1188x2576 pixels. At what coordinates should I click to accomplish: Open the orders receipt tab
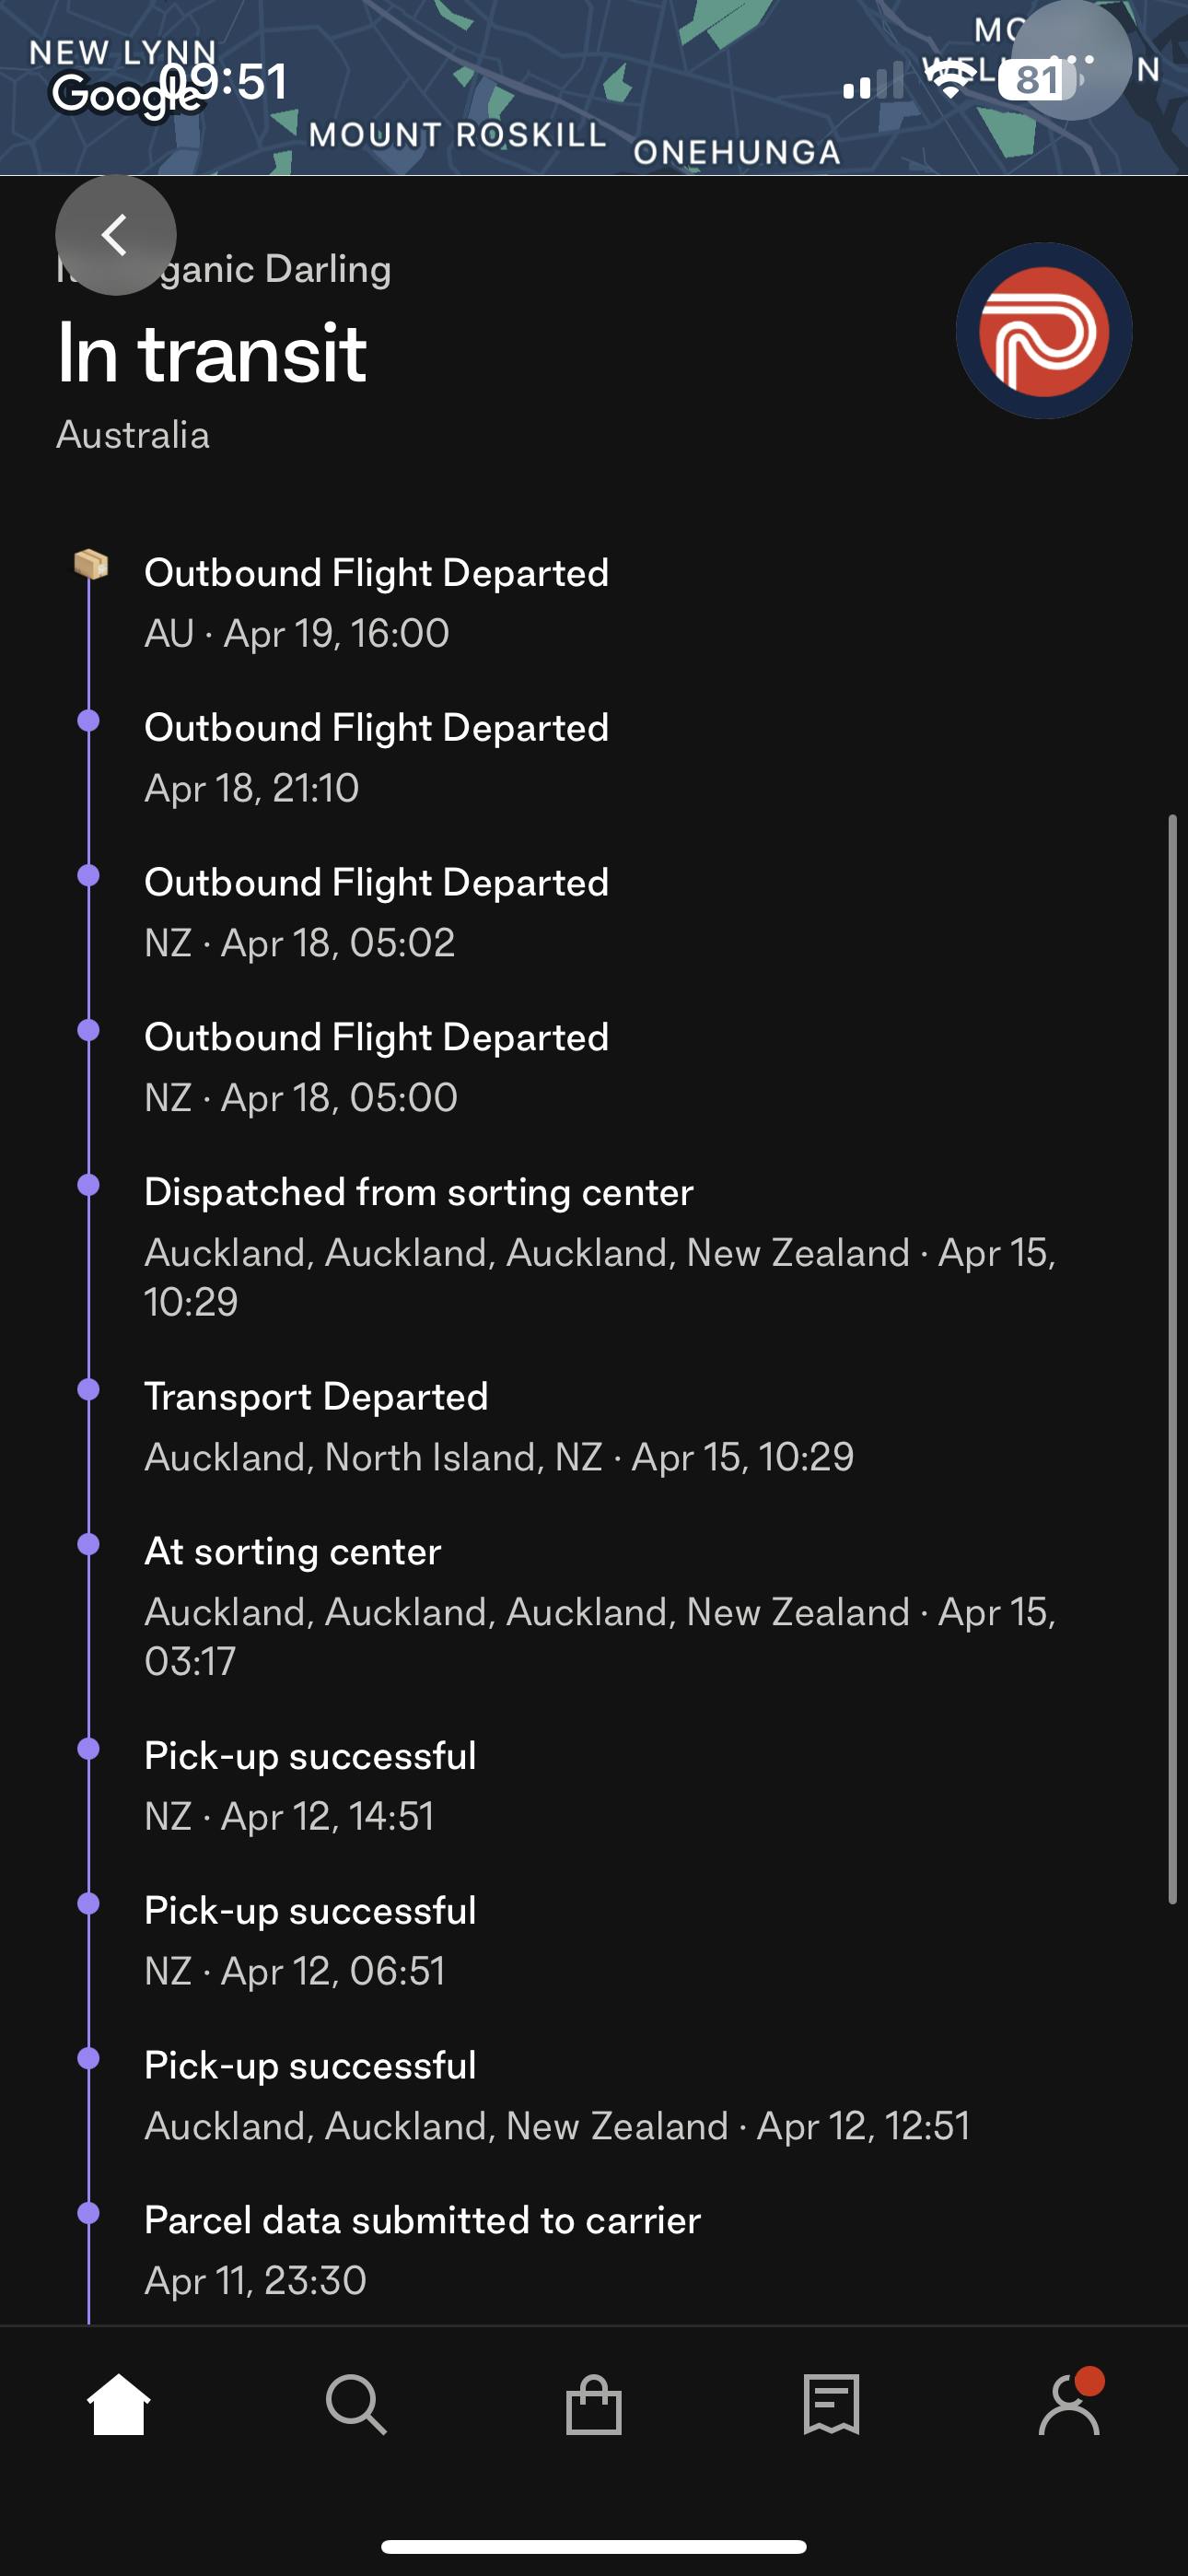pyautogui.click(x=831, y=2405)
